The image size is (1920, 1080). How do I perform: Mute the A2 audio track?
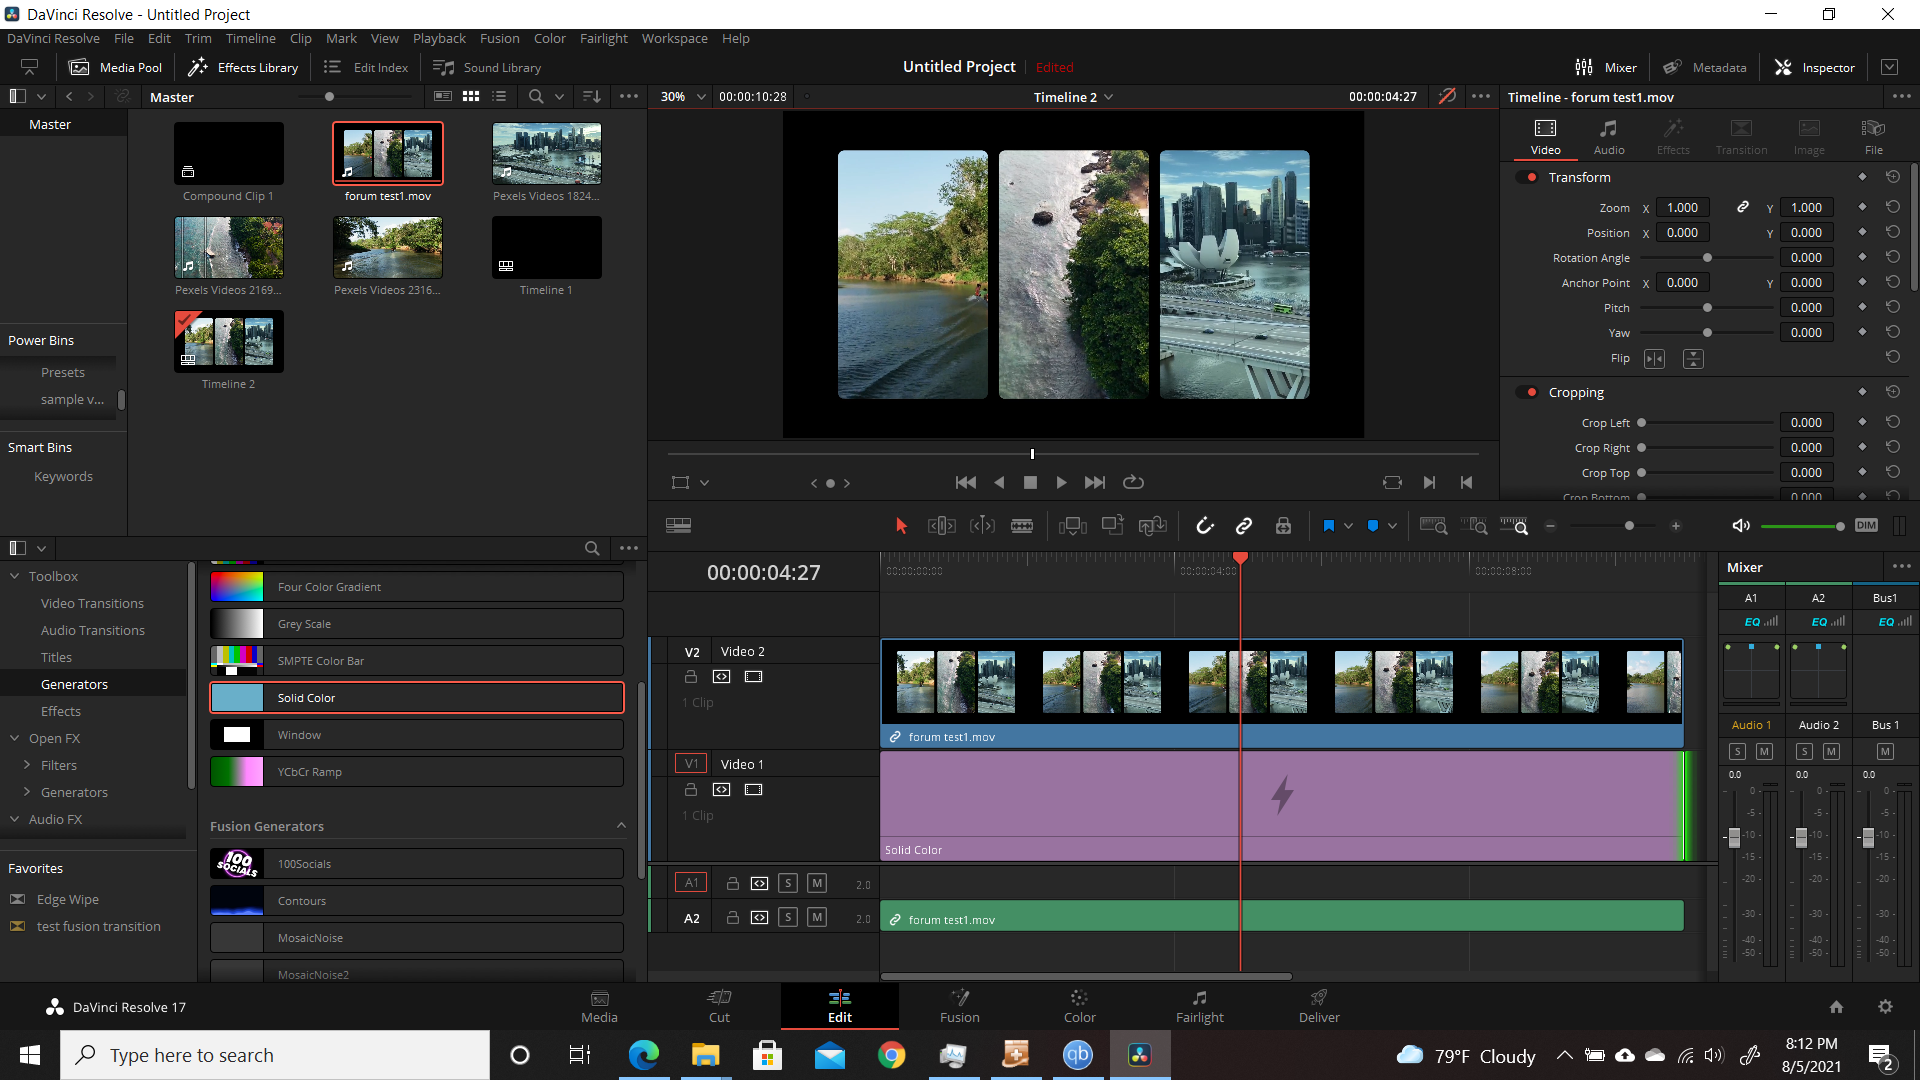point(817,917)
